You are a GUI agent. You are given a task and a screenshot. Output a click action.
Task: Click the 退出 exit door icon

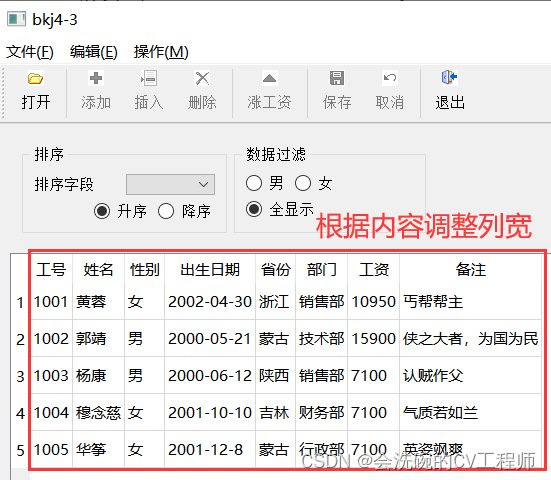coord(449,78)
